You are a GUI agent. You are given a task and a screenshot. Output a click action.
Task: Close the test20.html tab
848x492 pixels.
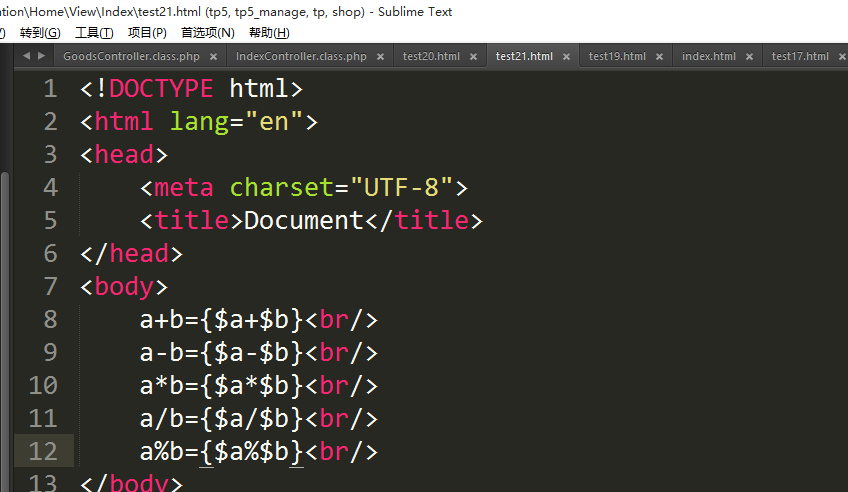tap(474, 57)
